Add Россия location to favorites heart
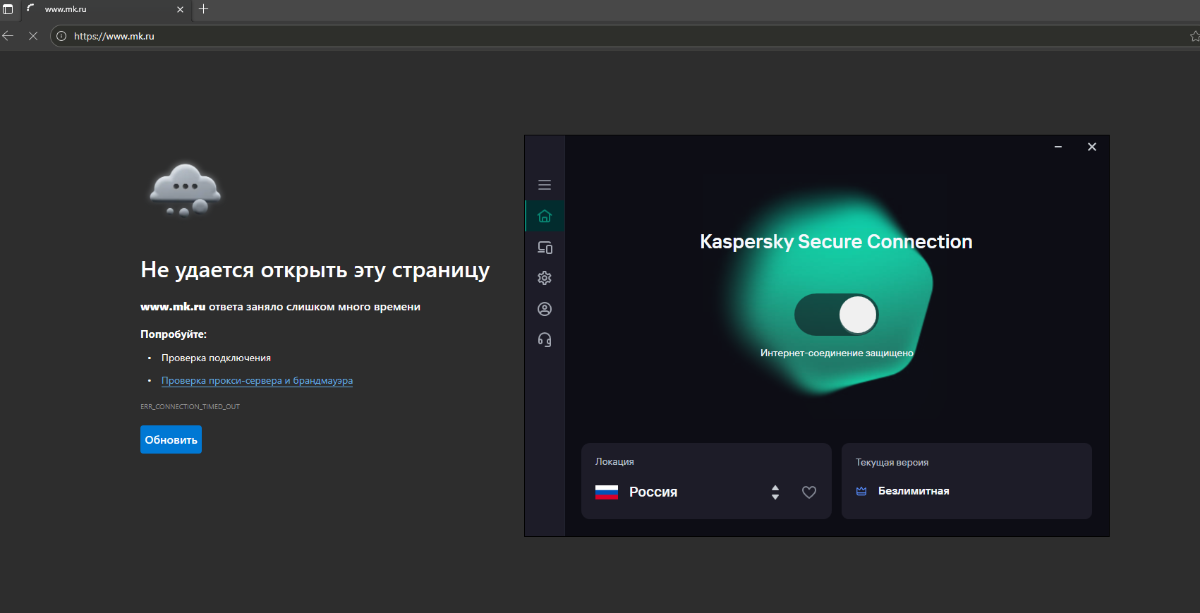This screenshot has width=1200, height=613. point(809,492)
